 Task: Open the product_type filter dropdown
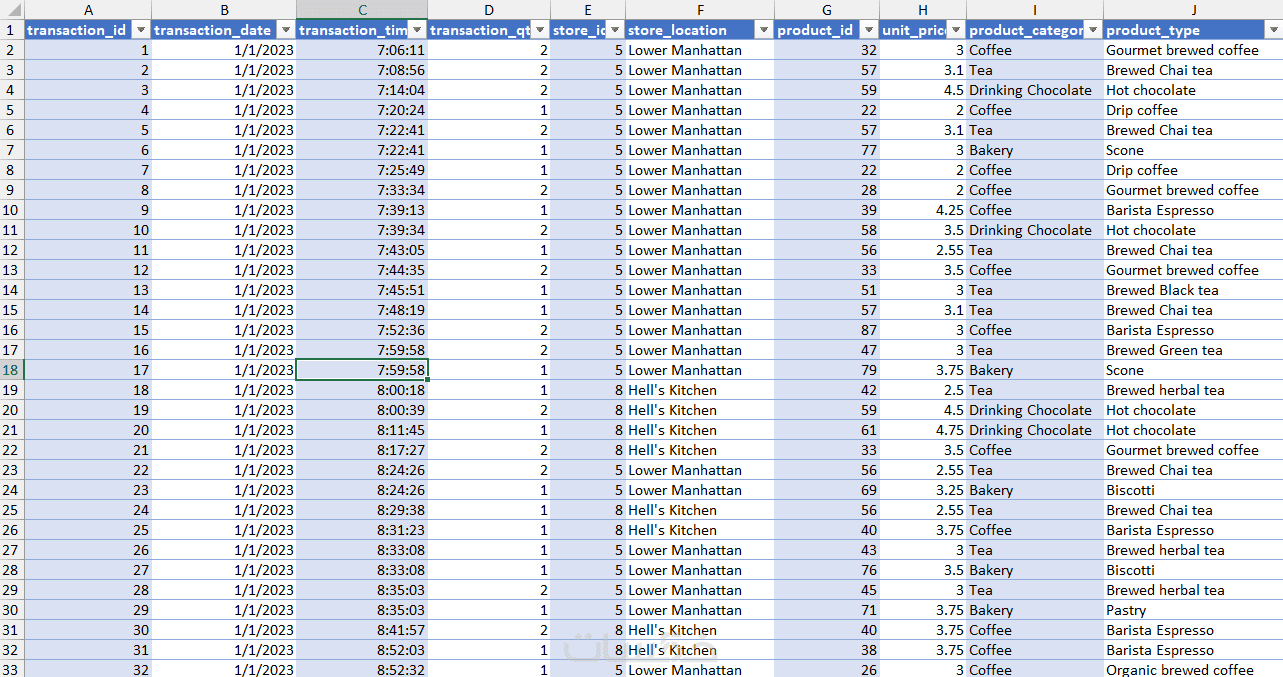point(1273,30)
